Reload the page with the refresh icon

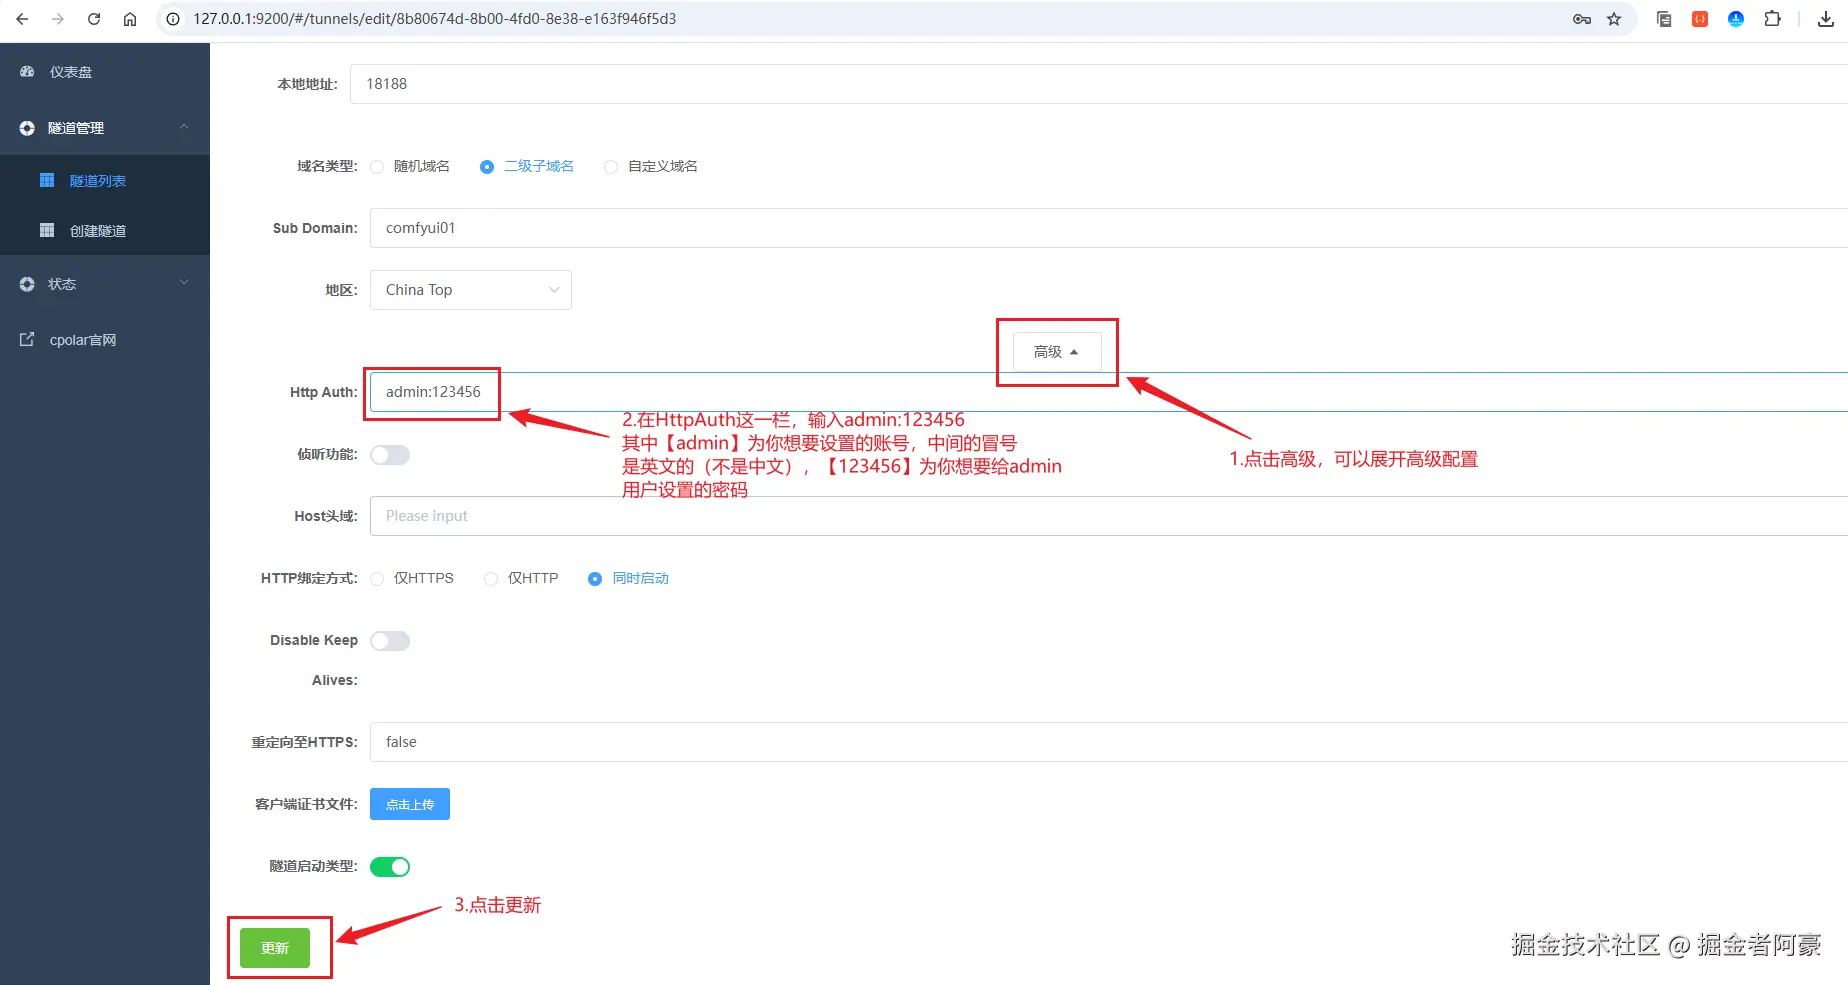[94, 19]
